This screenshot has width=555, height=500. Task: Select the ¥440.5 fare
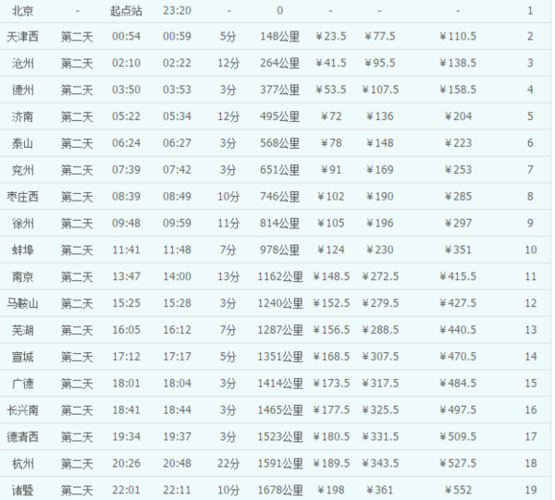(x=458, y=330)
